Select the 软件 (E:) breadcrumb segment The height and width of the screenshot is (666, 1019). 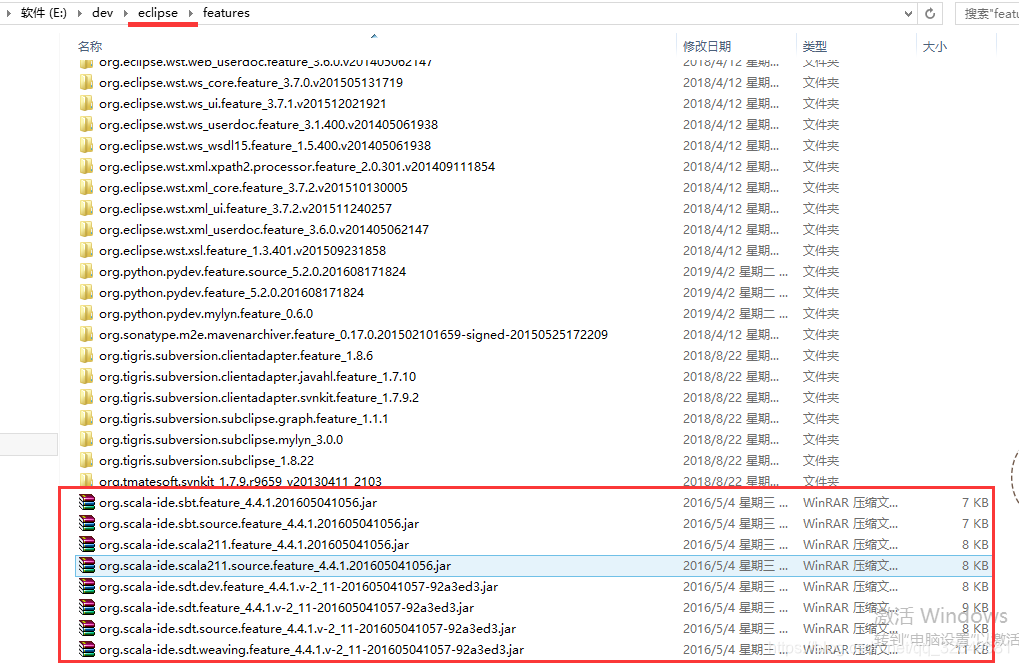[44, 13]
